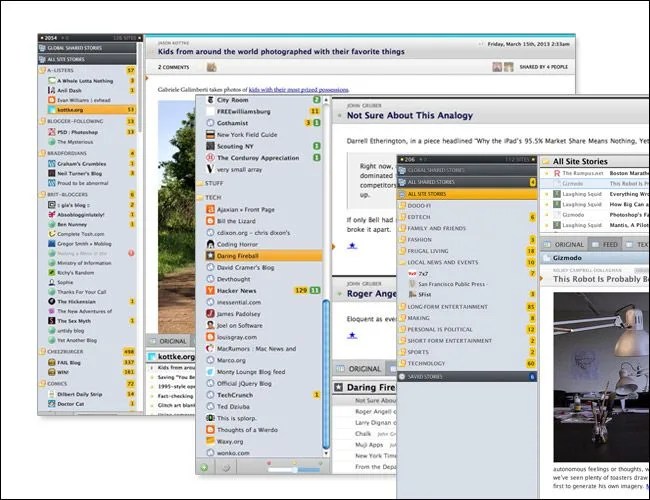The height and width of the screenshot is (500, 650).
Task: Click the James Padolsey feed icon
Action: point(210,313)
